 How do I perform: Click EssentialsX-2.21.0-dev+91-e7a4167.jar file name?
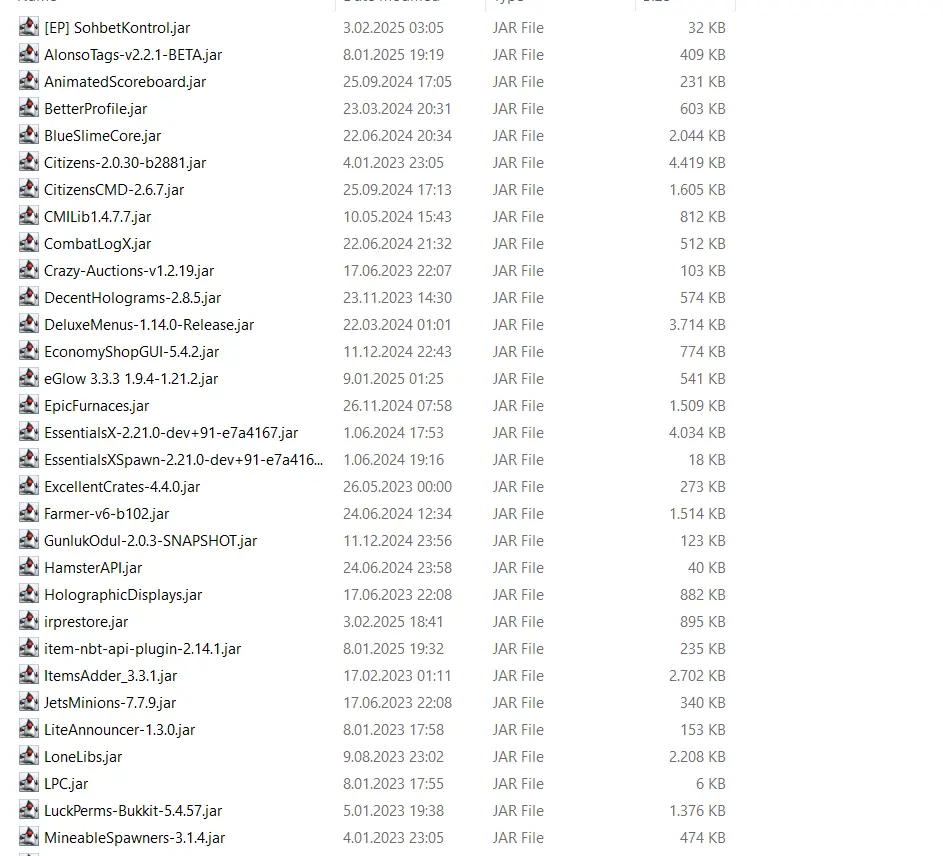[171, 433]
